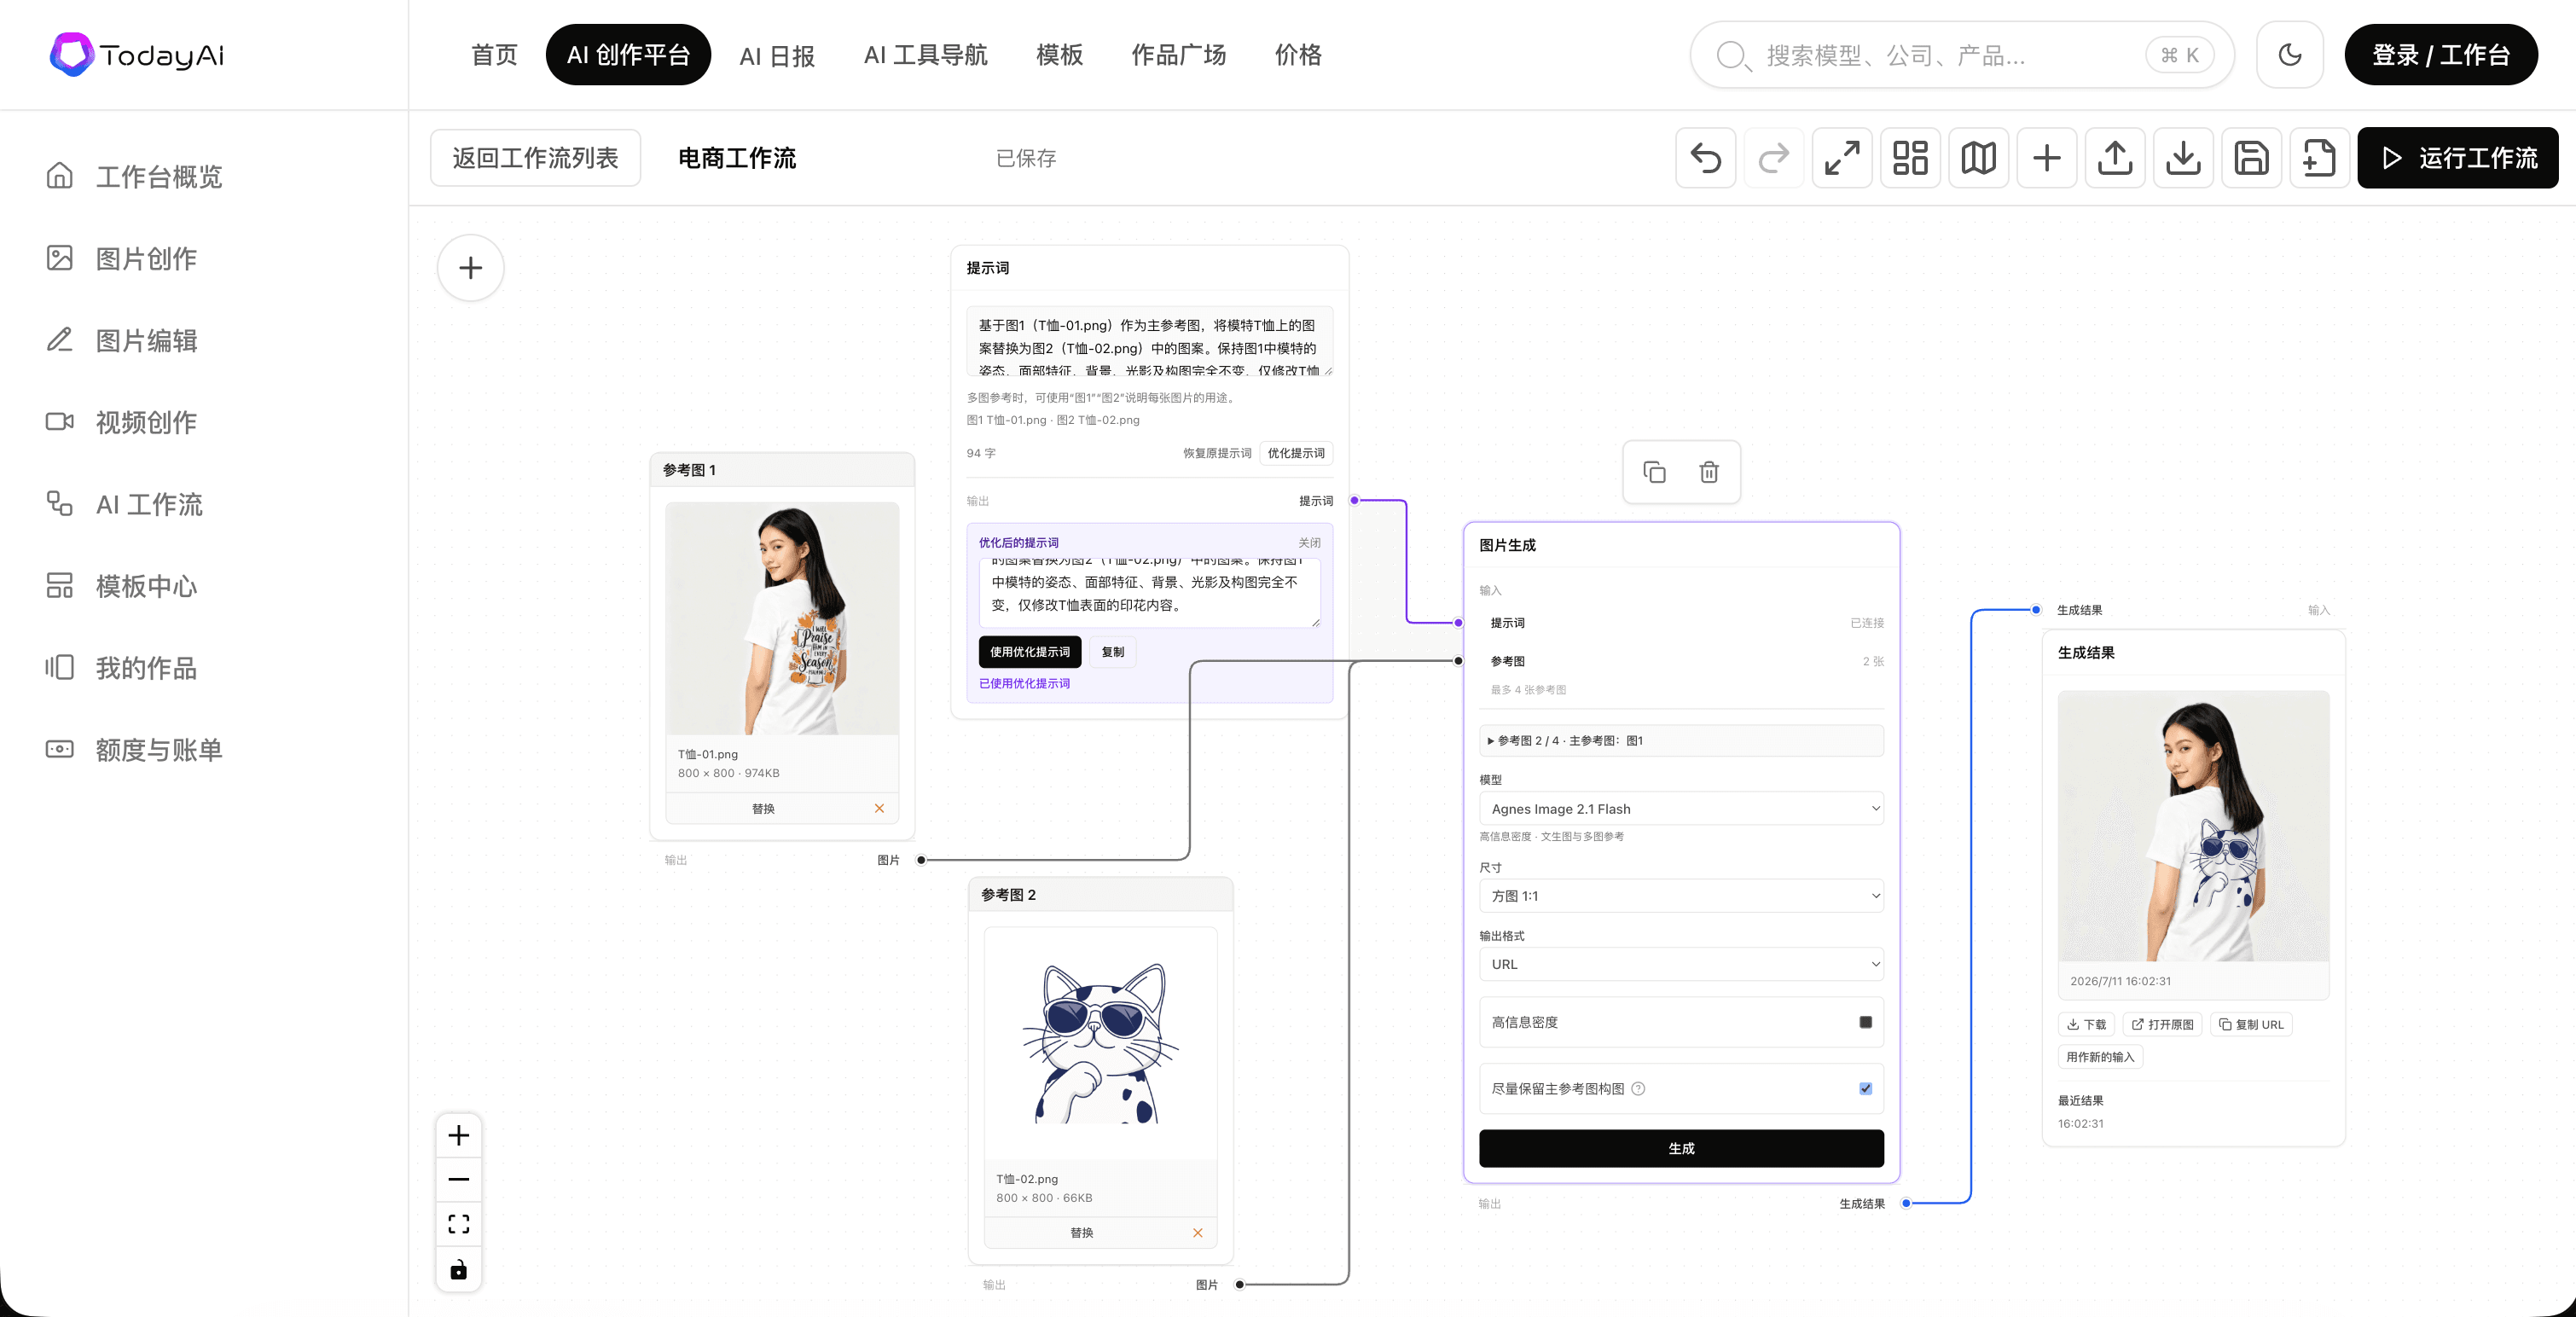This screenshot has width=2576, height=1317.
Task: Open the 模型 dropdown Agnes Image 2.1 Flash
Action: [x=1681, y=809]
